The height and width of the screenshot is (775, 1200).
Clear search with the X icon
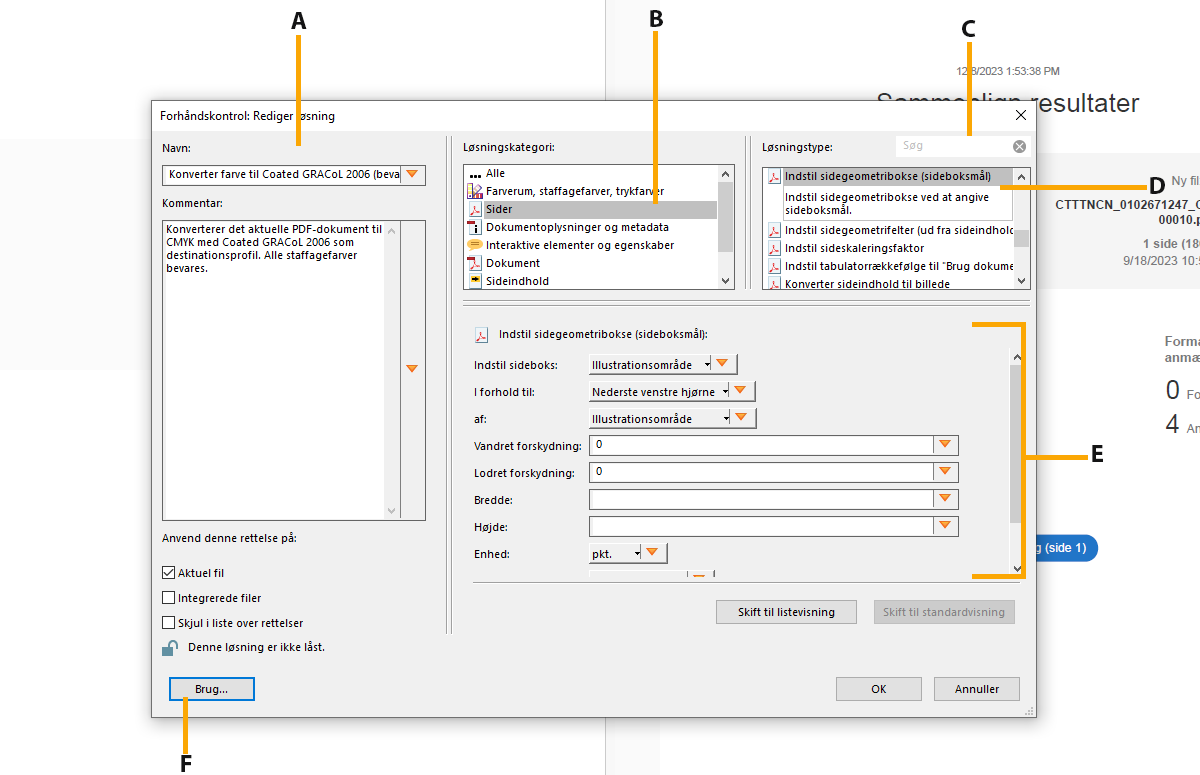1019,146
